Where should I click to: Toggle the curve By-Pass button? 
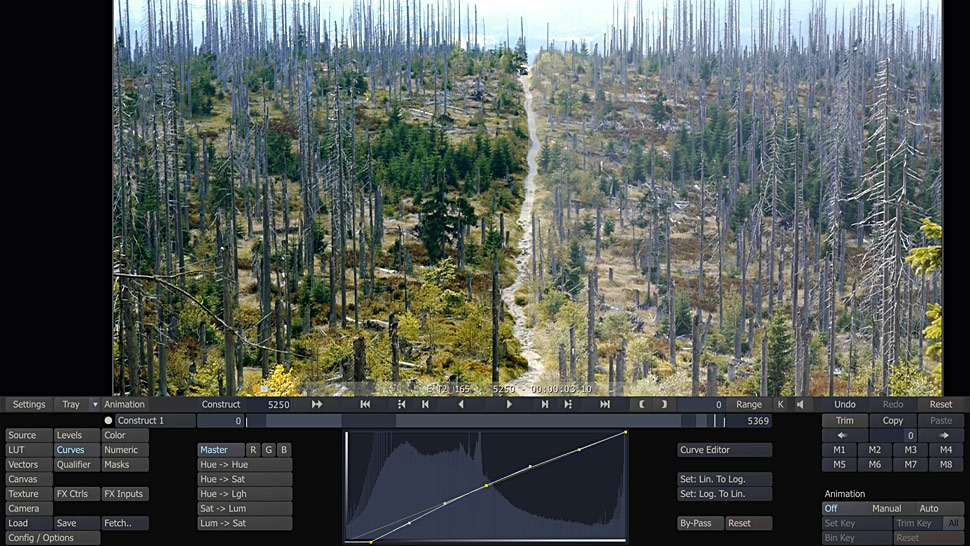point(700,523)
